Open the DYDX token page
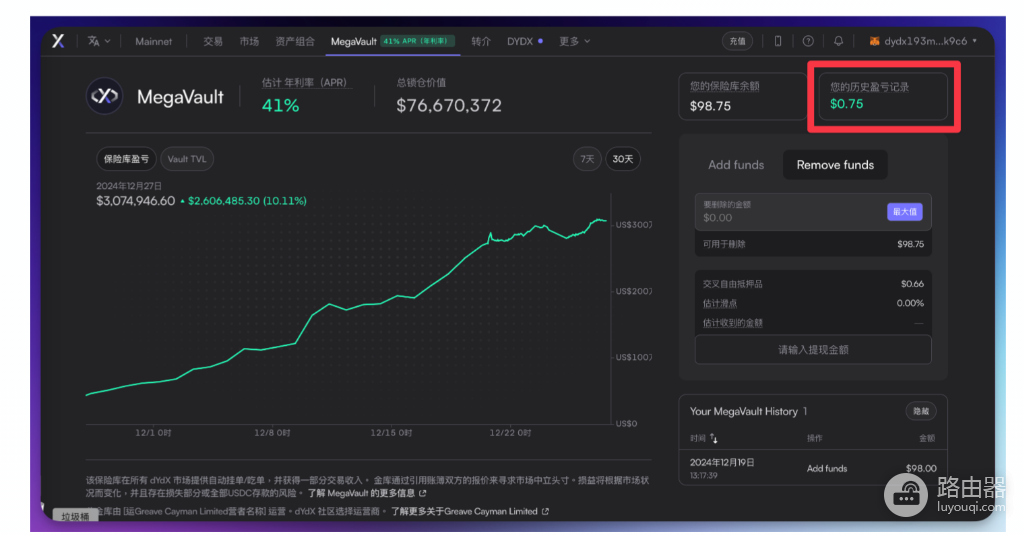 [x=524, y=41]
